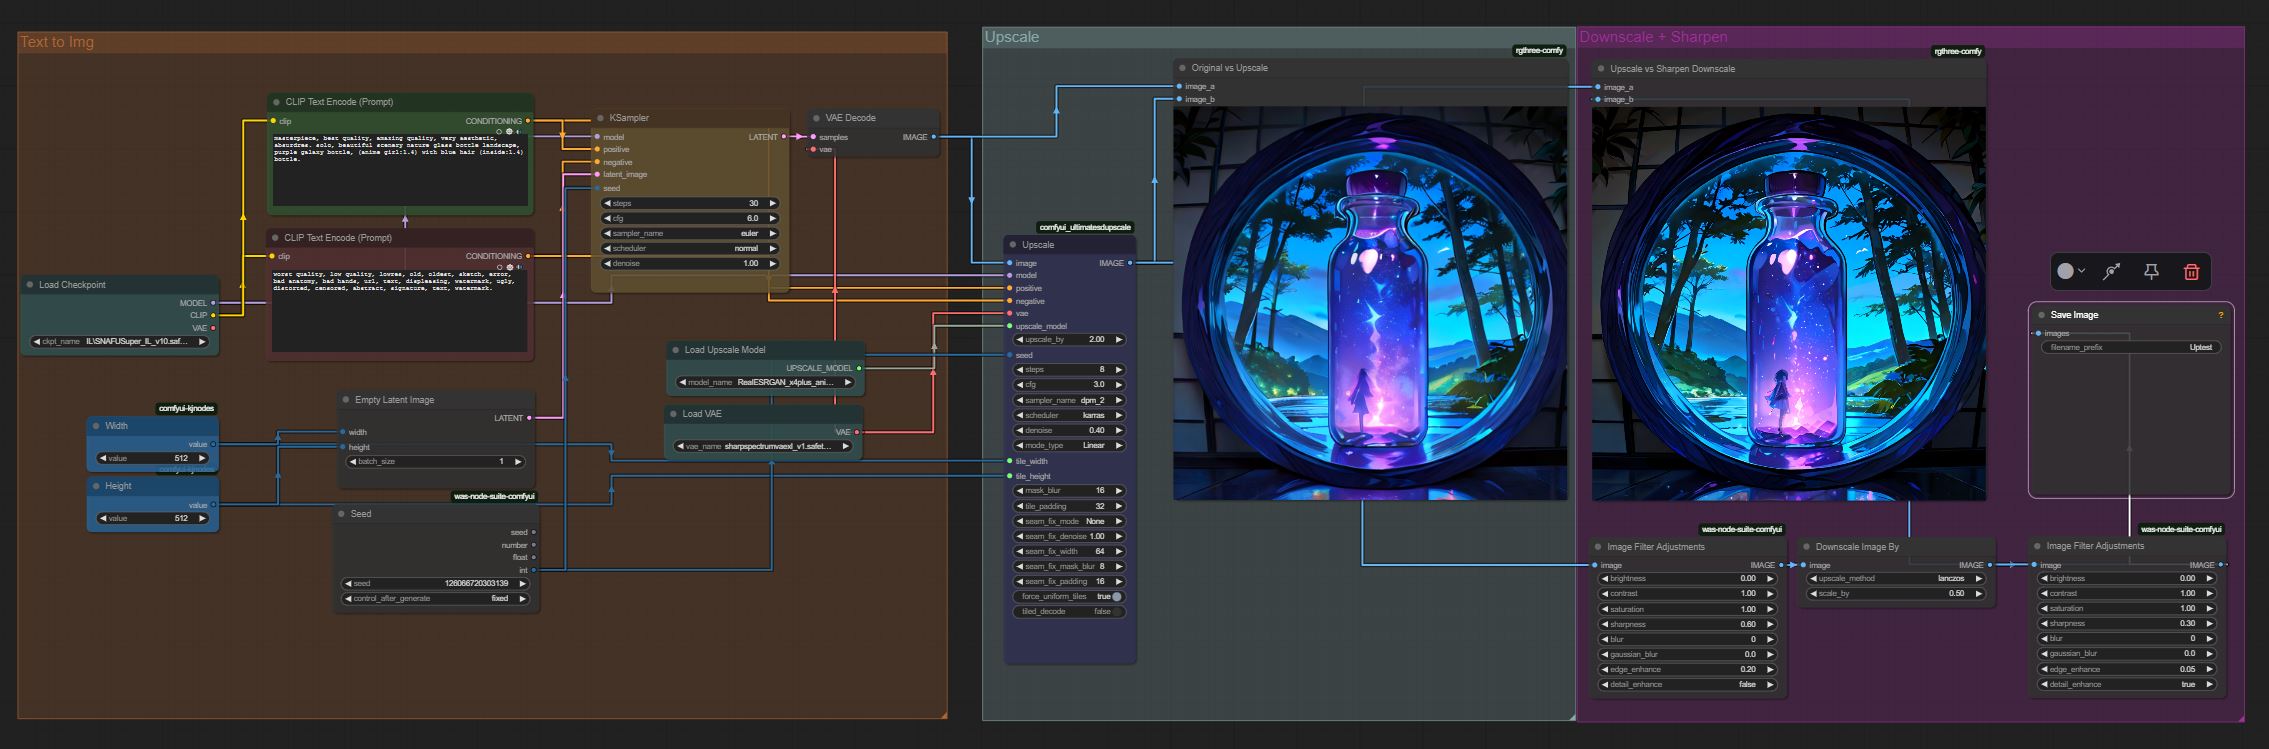The width and height of the screenshot is (2269, 749).
Task: Collapse the Load Checkpoint node
Action: coord(30,285)
